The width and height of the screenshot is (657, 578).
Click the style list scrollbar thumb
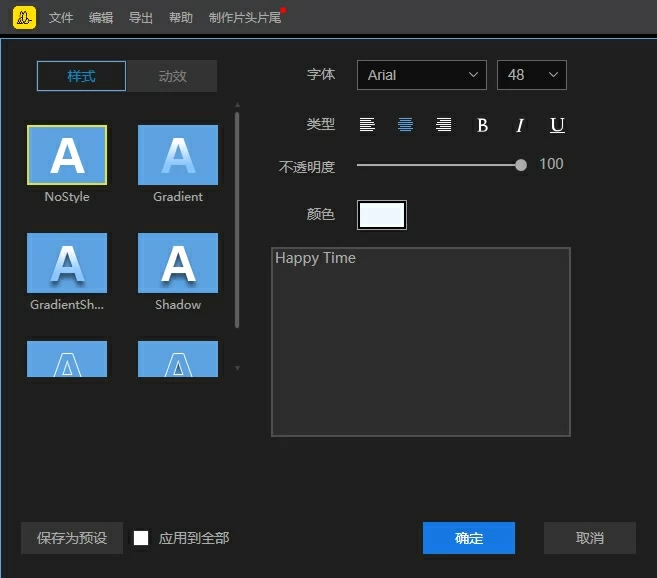click(x=237, y=220)
